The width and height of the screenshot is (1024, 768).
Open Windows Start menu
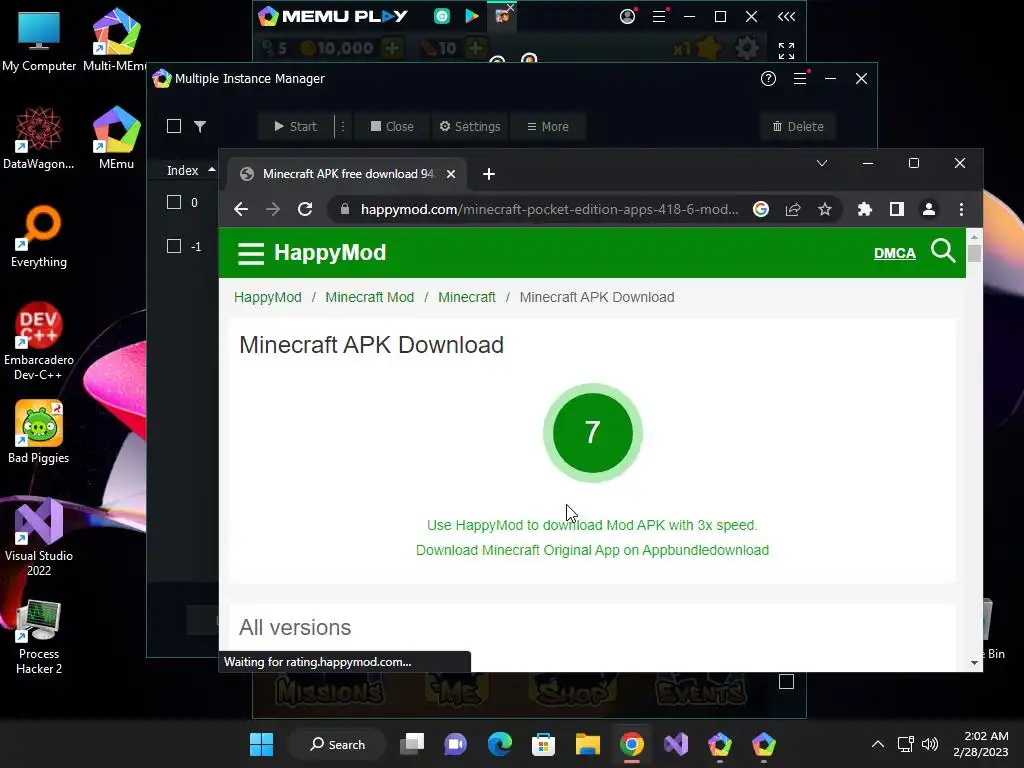tap(261, 744)
